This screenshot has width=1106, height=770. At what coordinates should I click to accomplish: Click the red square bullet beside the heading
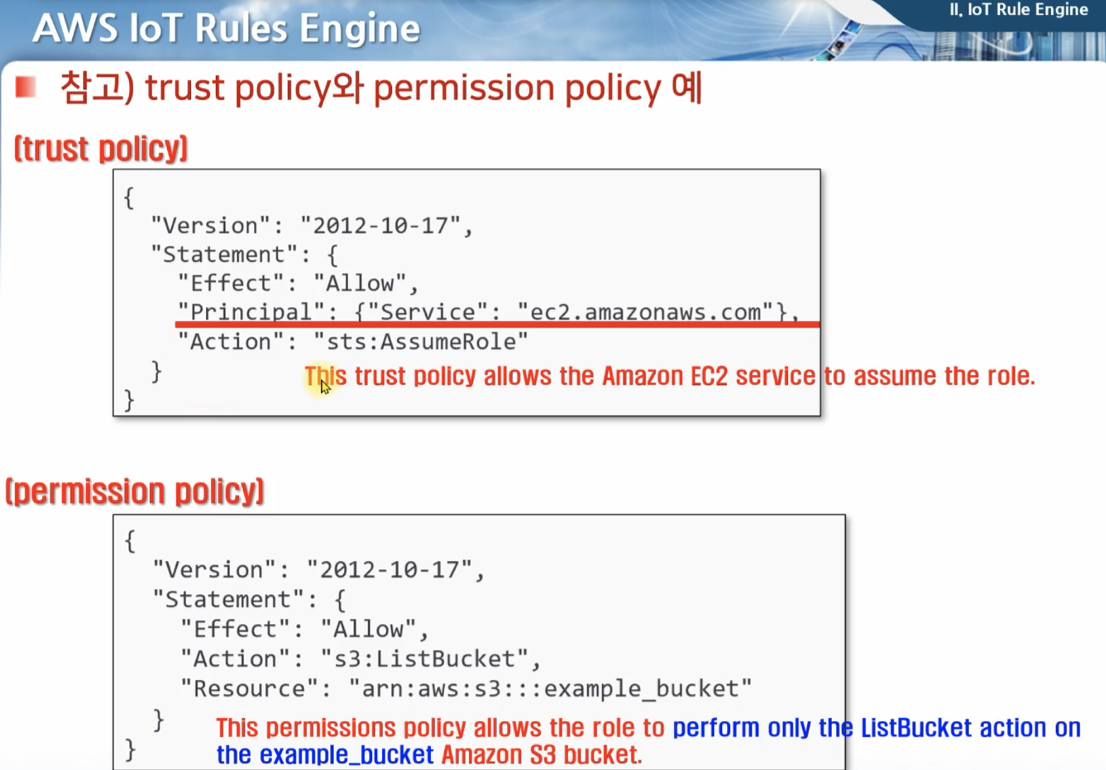coord(25,87)
